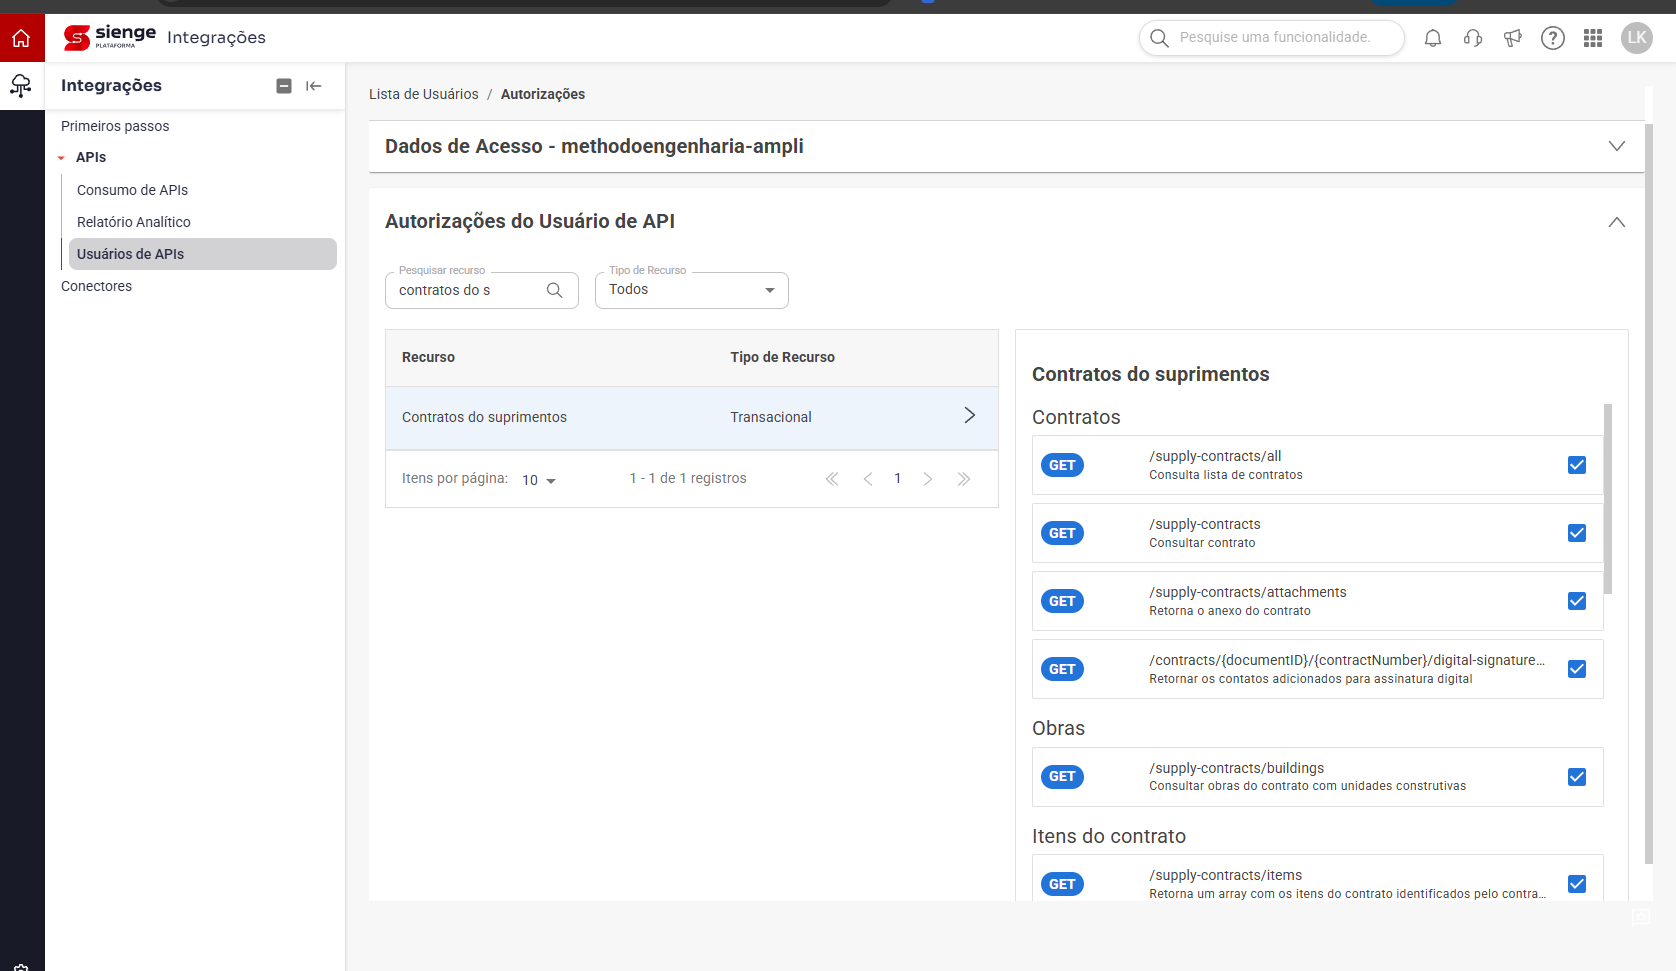Go to the first page of results
Viewport: 1676px width, 971px height.
point(832,479)
